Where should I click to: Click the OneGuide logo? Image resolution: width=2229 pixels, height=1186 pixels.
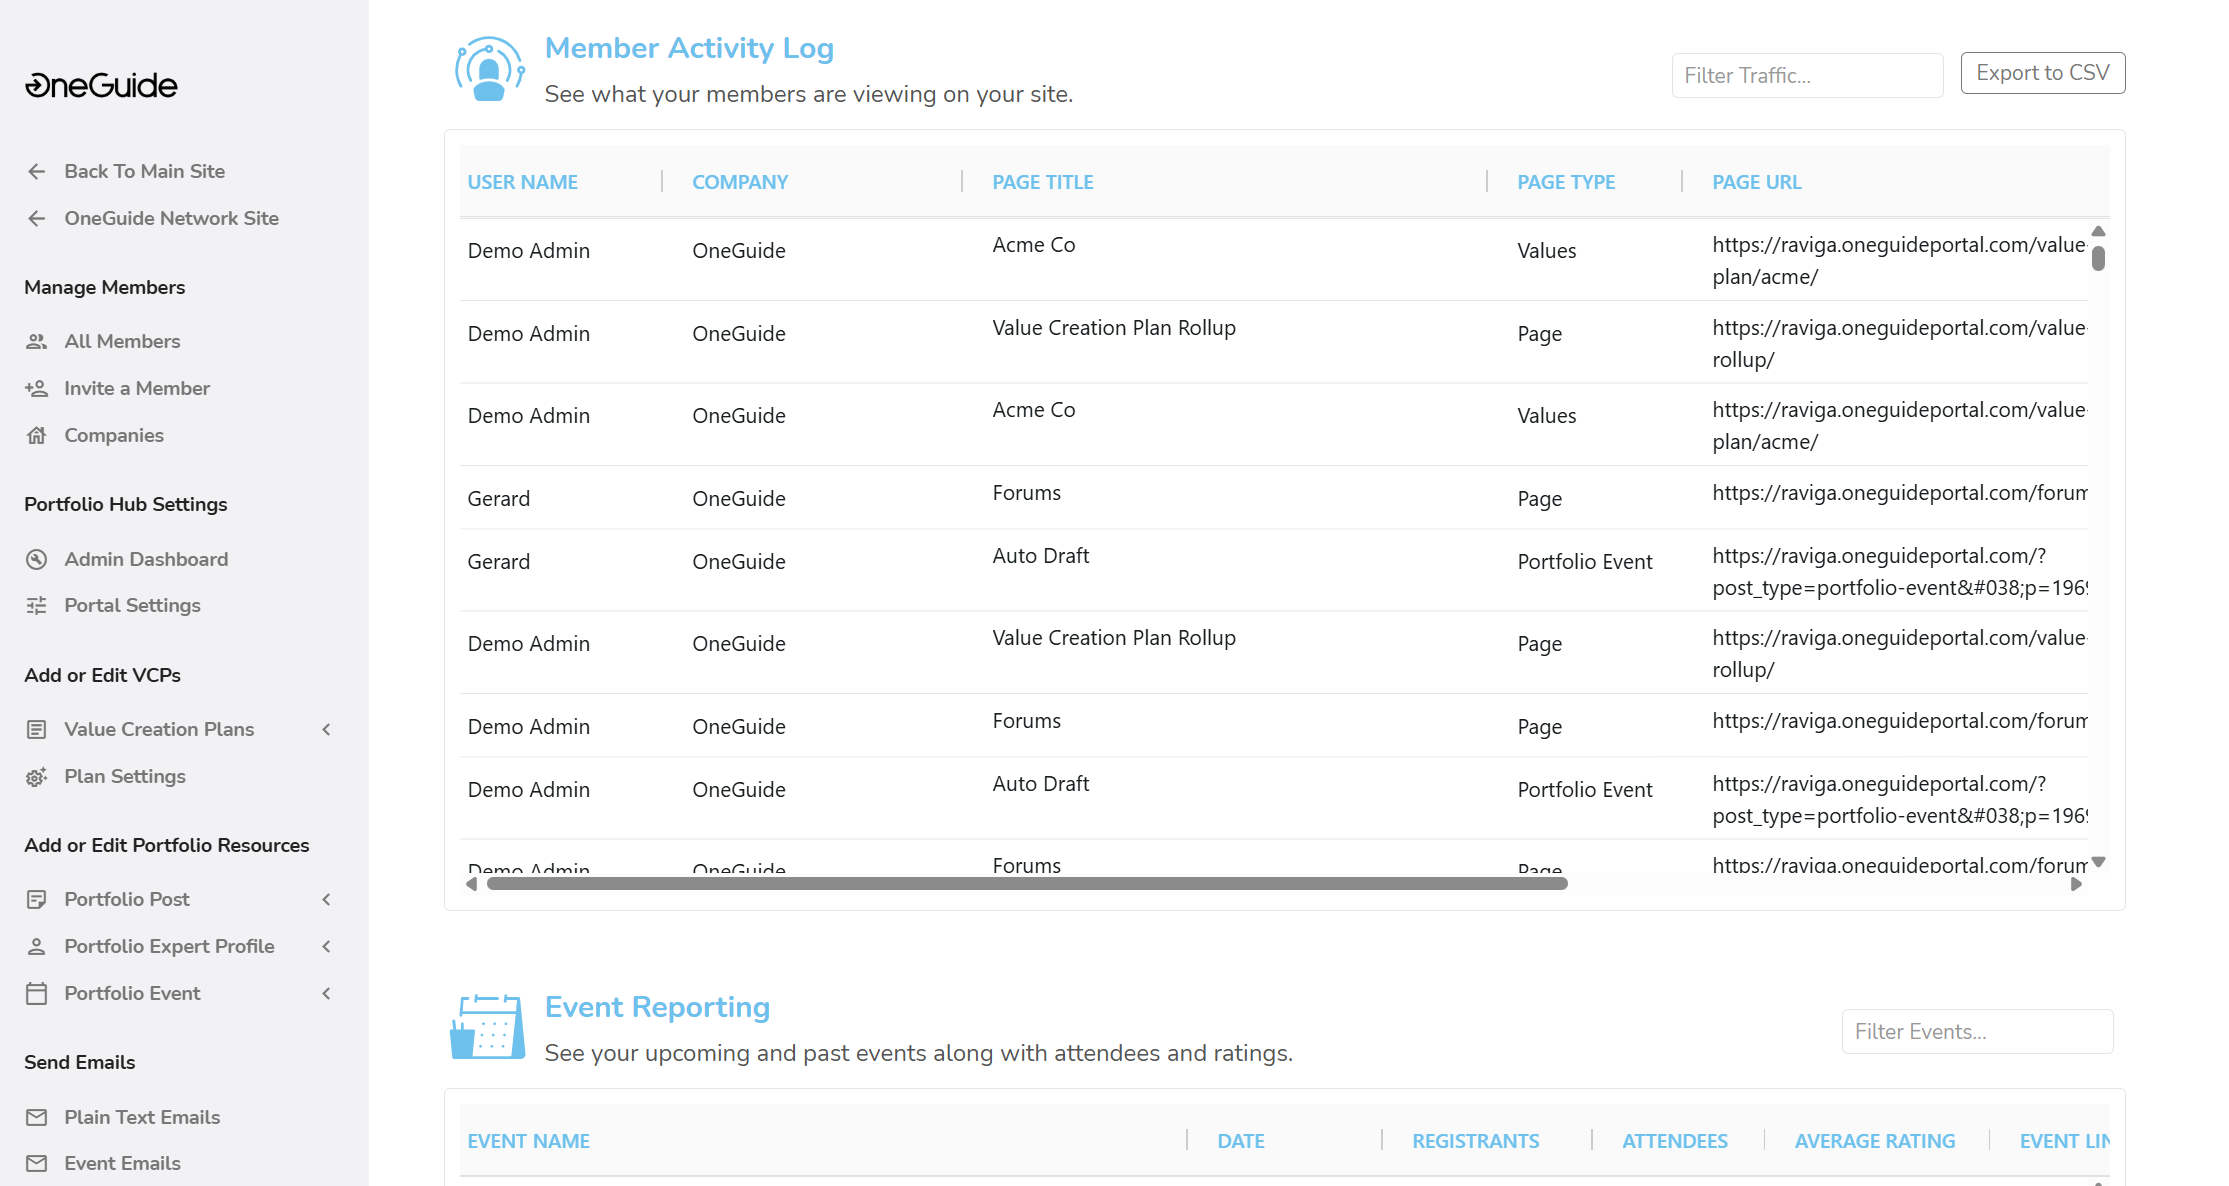(101, 86)
